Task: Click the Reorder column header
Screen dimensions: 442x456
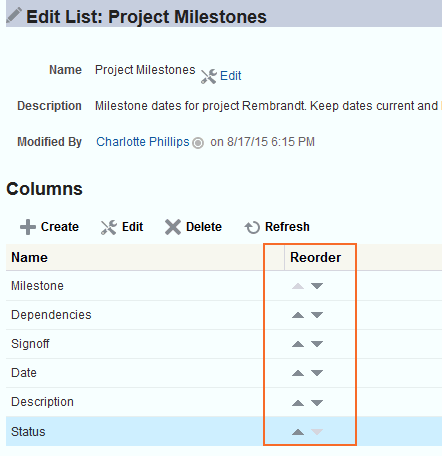Action: [315, 258]
